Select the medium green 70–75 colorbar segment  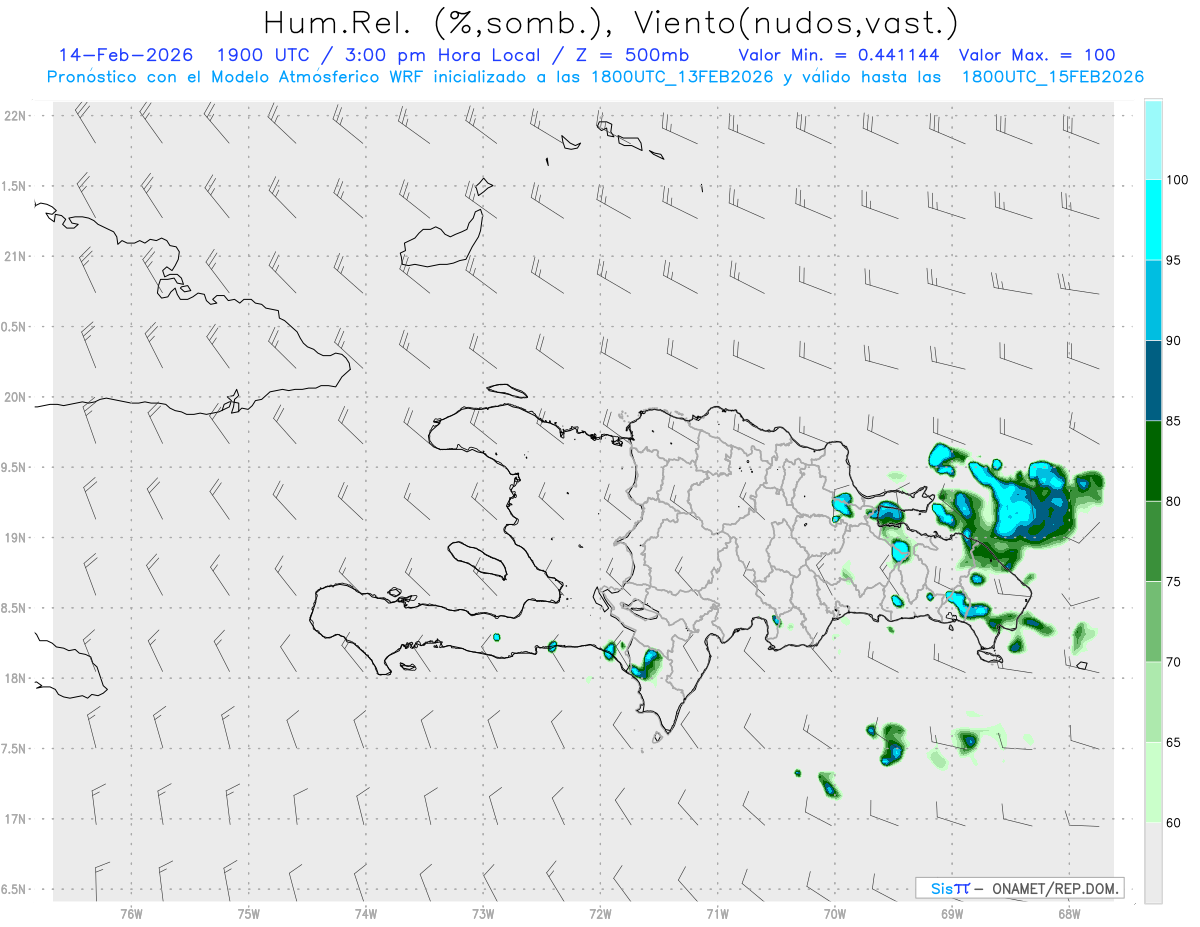click(1153, 622)
